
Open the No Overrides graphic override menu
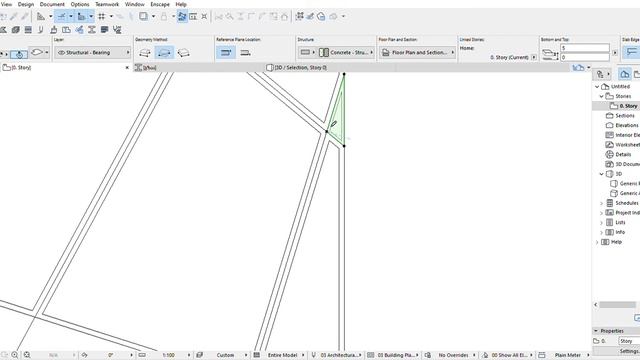(x=453, y=355)
